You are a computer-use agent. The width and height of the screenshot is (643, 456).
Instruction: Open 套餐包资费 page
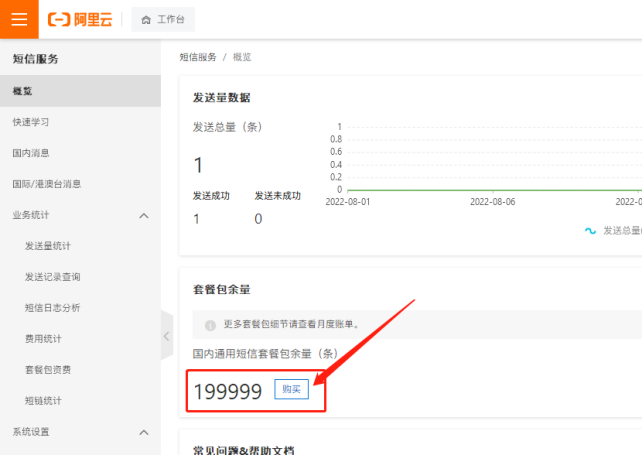pyautogui.click(x=48, y=369)
